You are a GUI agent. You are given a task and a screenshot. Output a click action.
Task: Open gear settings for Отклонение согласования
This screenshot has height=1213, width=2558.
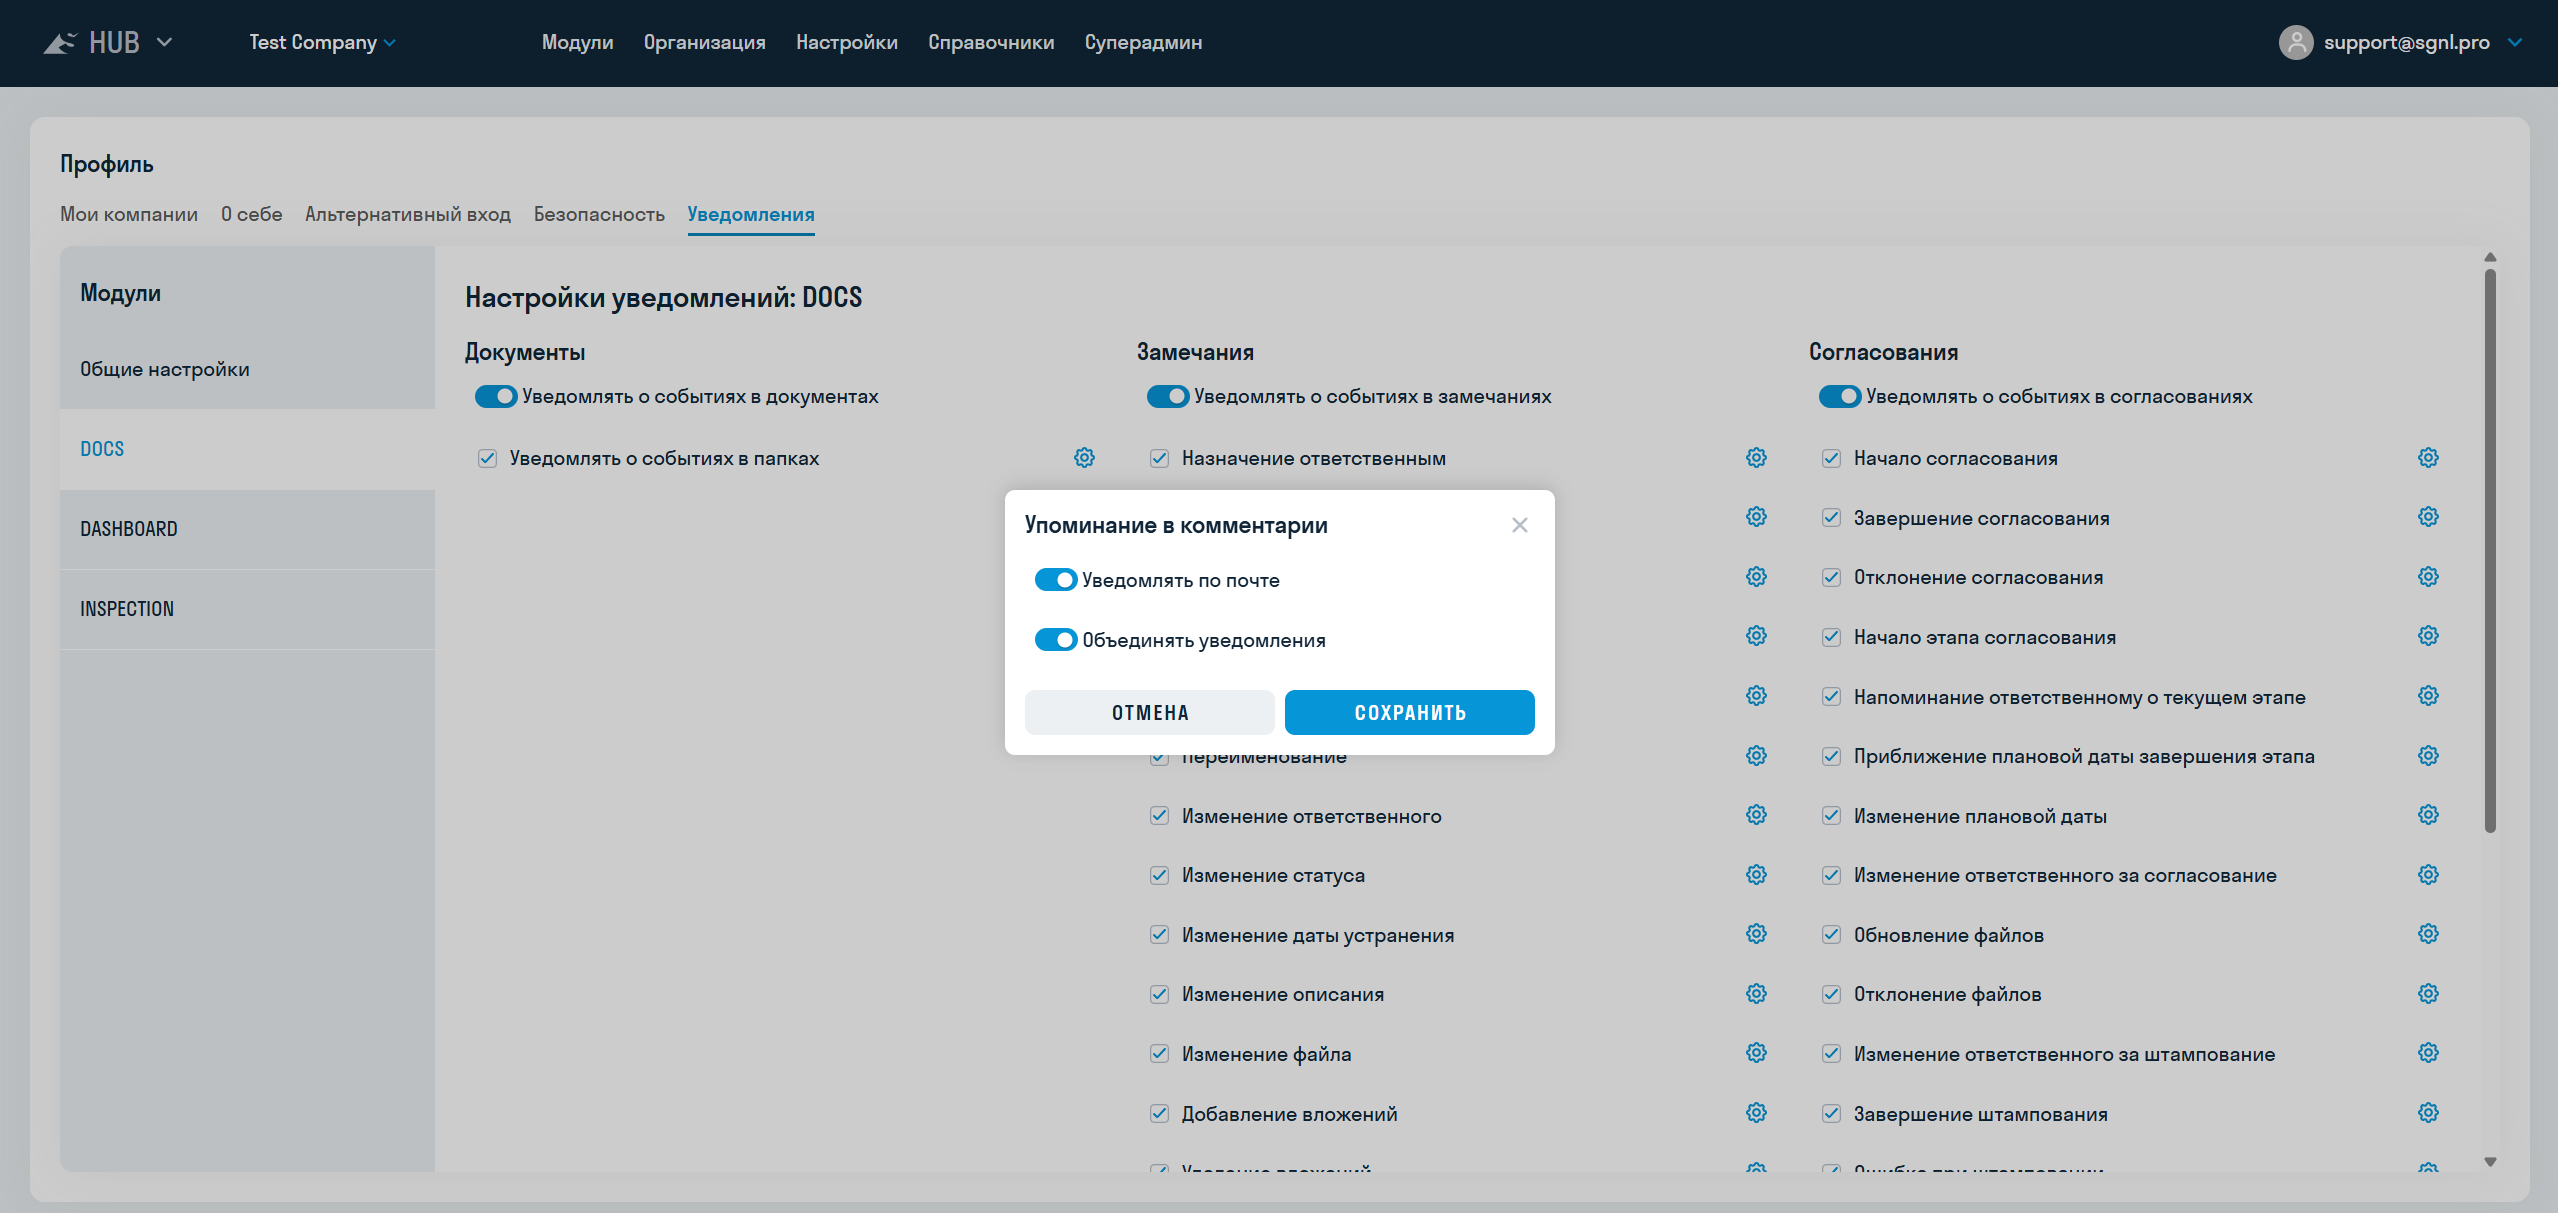2428,577
